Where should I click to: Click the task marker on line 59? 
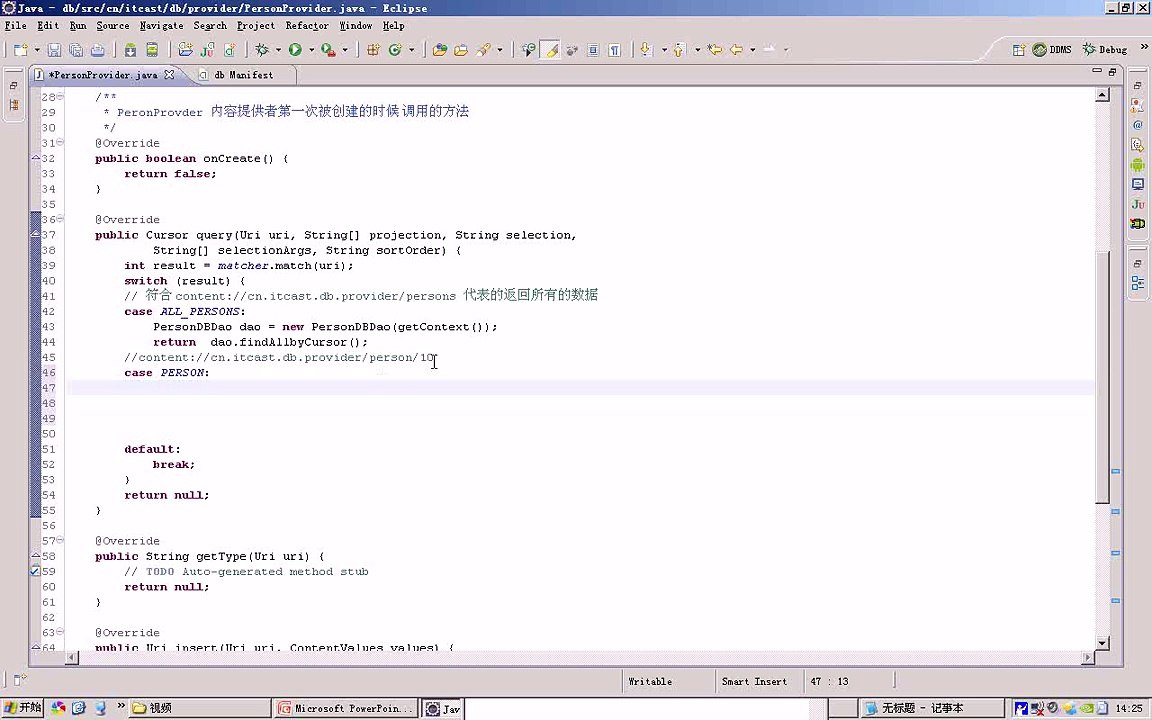click(35, 572)
